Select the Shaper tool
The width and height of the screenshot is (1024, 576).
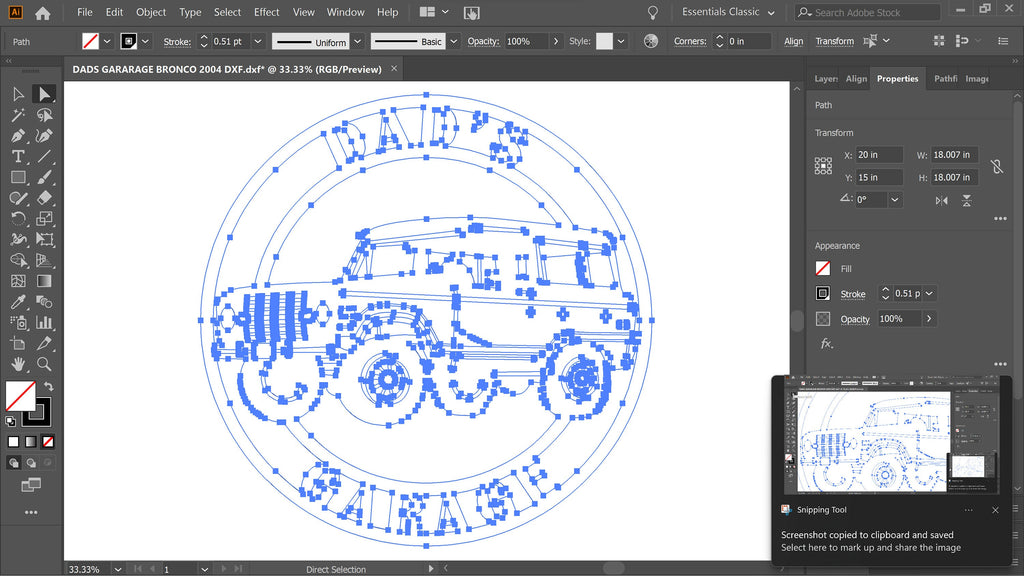[x=18, y=198]
